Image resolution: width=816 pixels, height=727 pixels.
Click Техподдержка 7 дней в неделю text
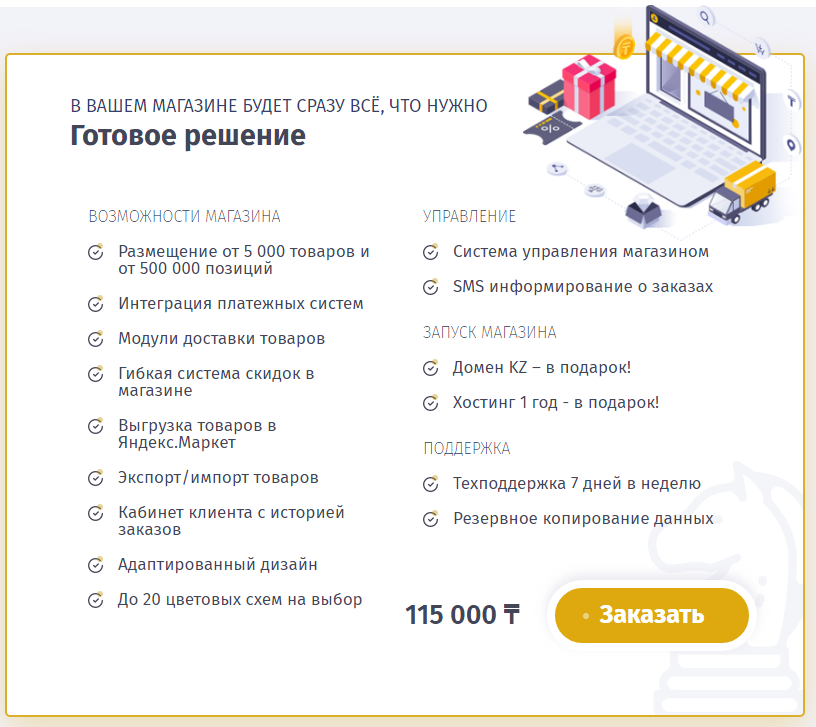tap(577, 484)
